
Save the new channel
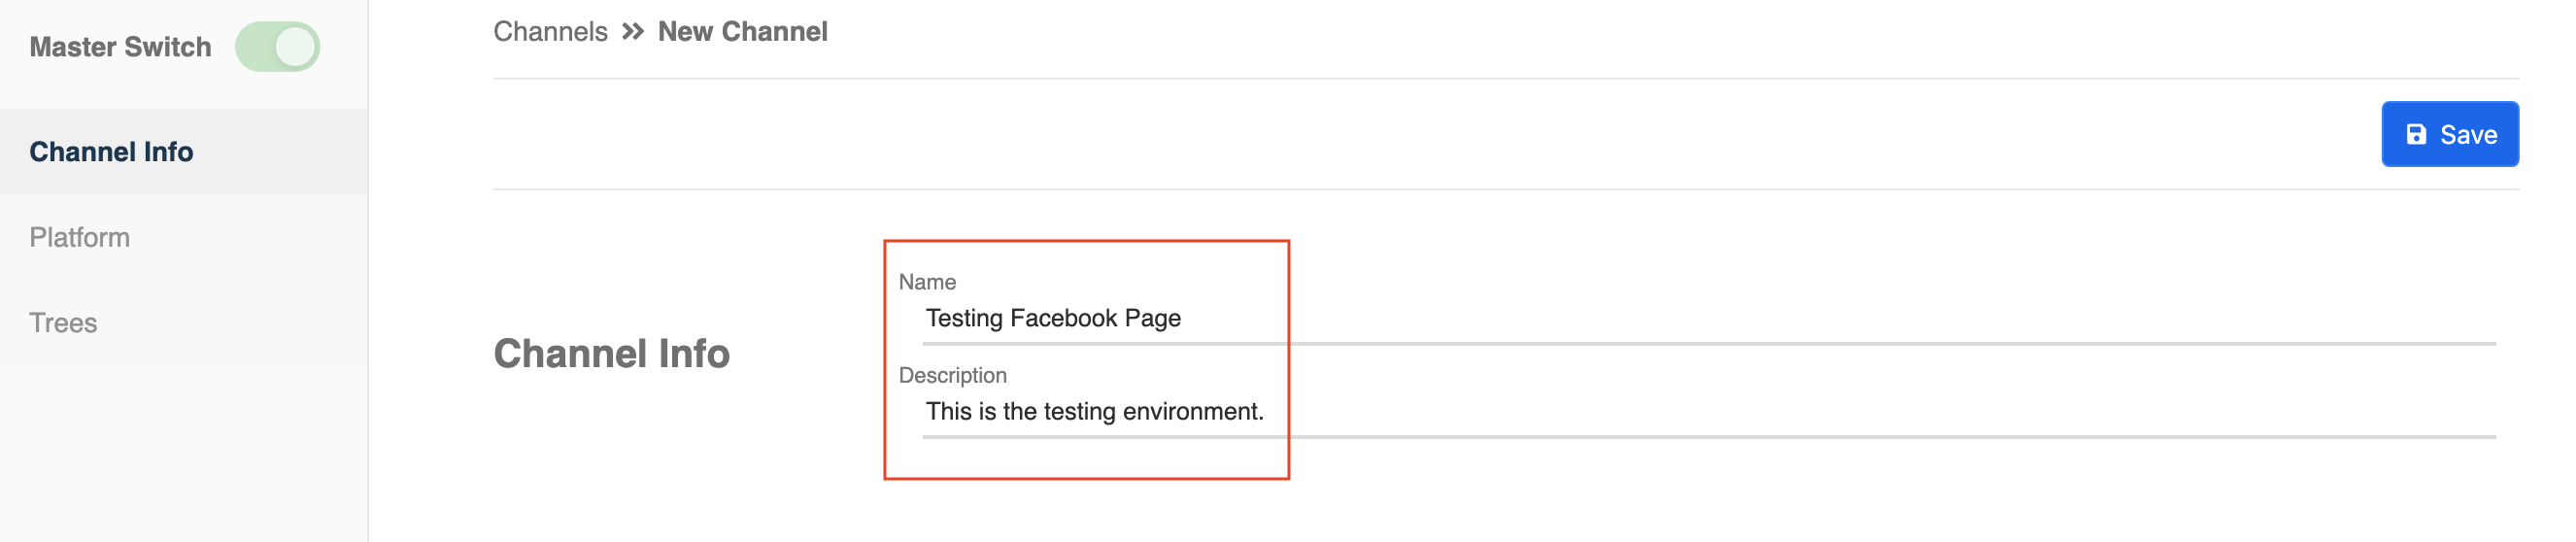point(2449,134)
